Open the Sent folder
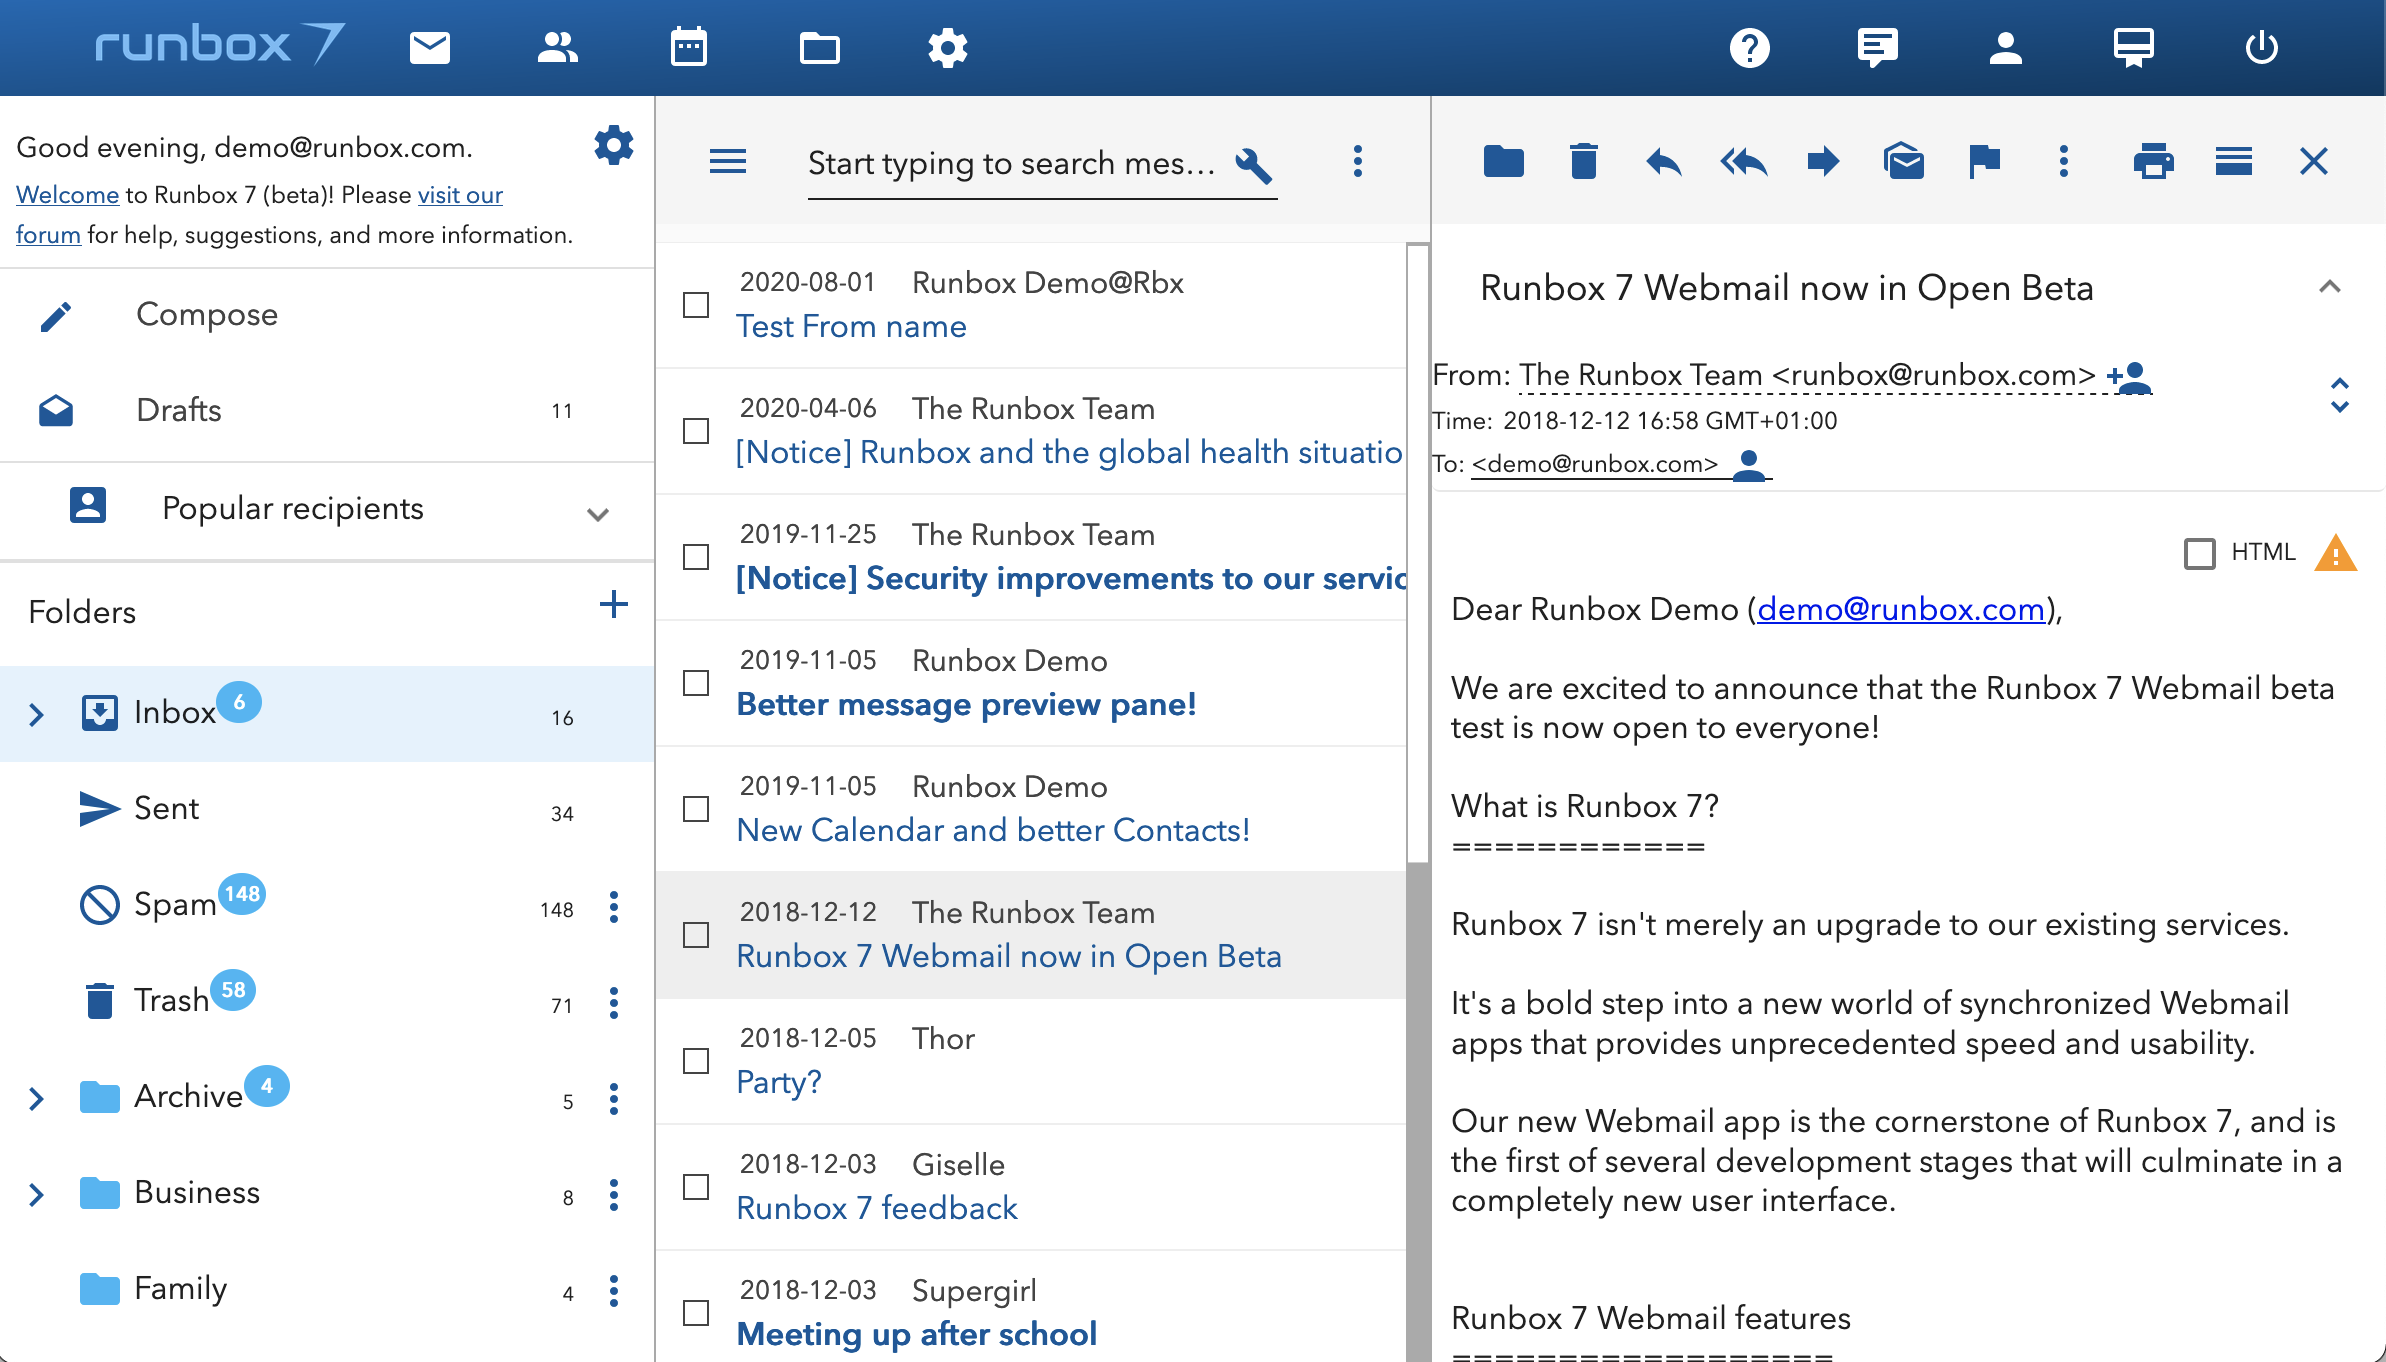Screen dimensions: 2386x1362 [167, 808]
